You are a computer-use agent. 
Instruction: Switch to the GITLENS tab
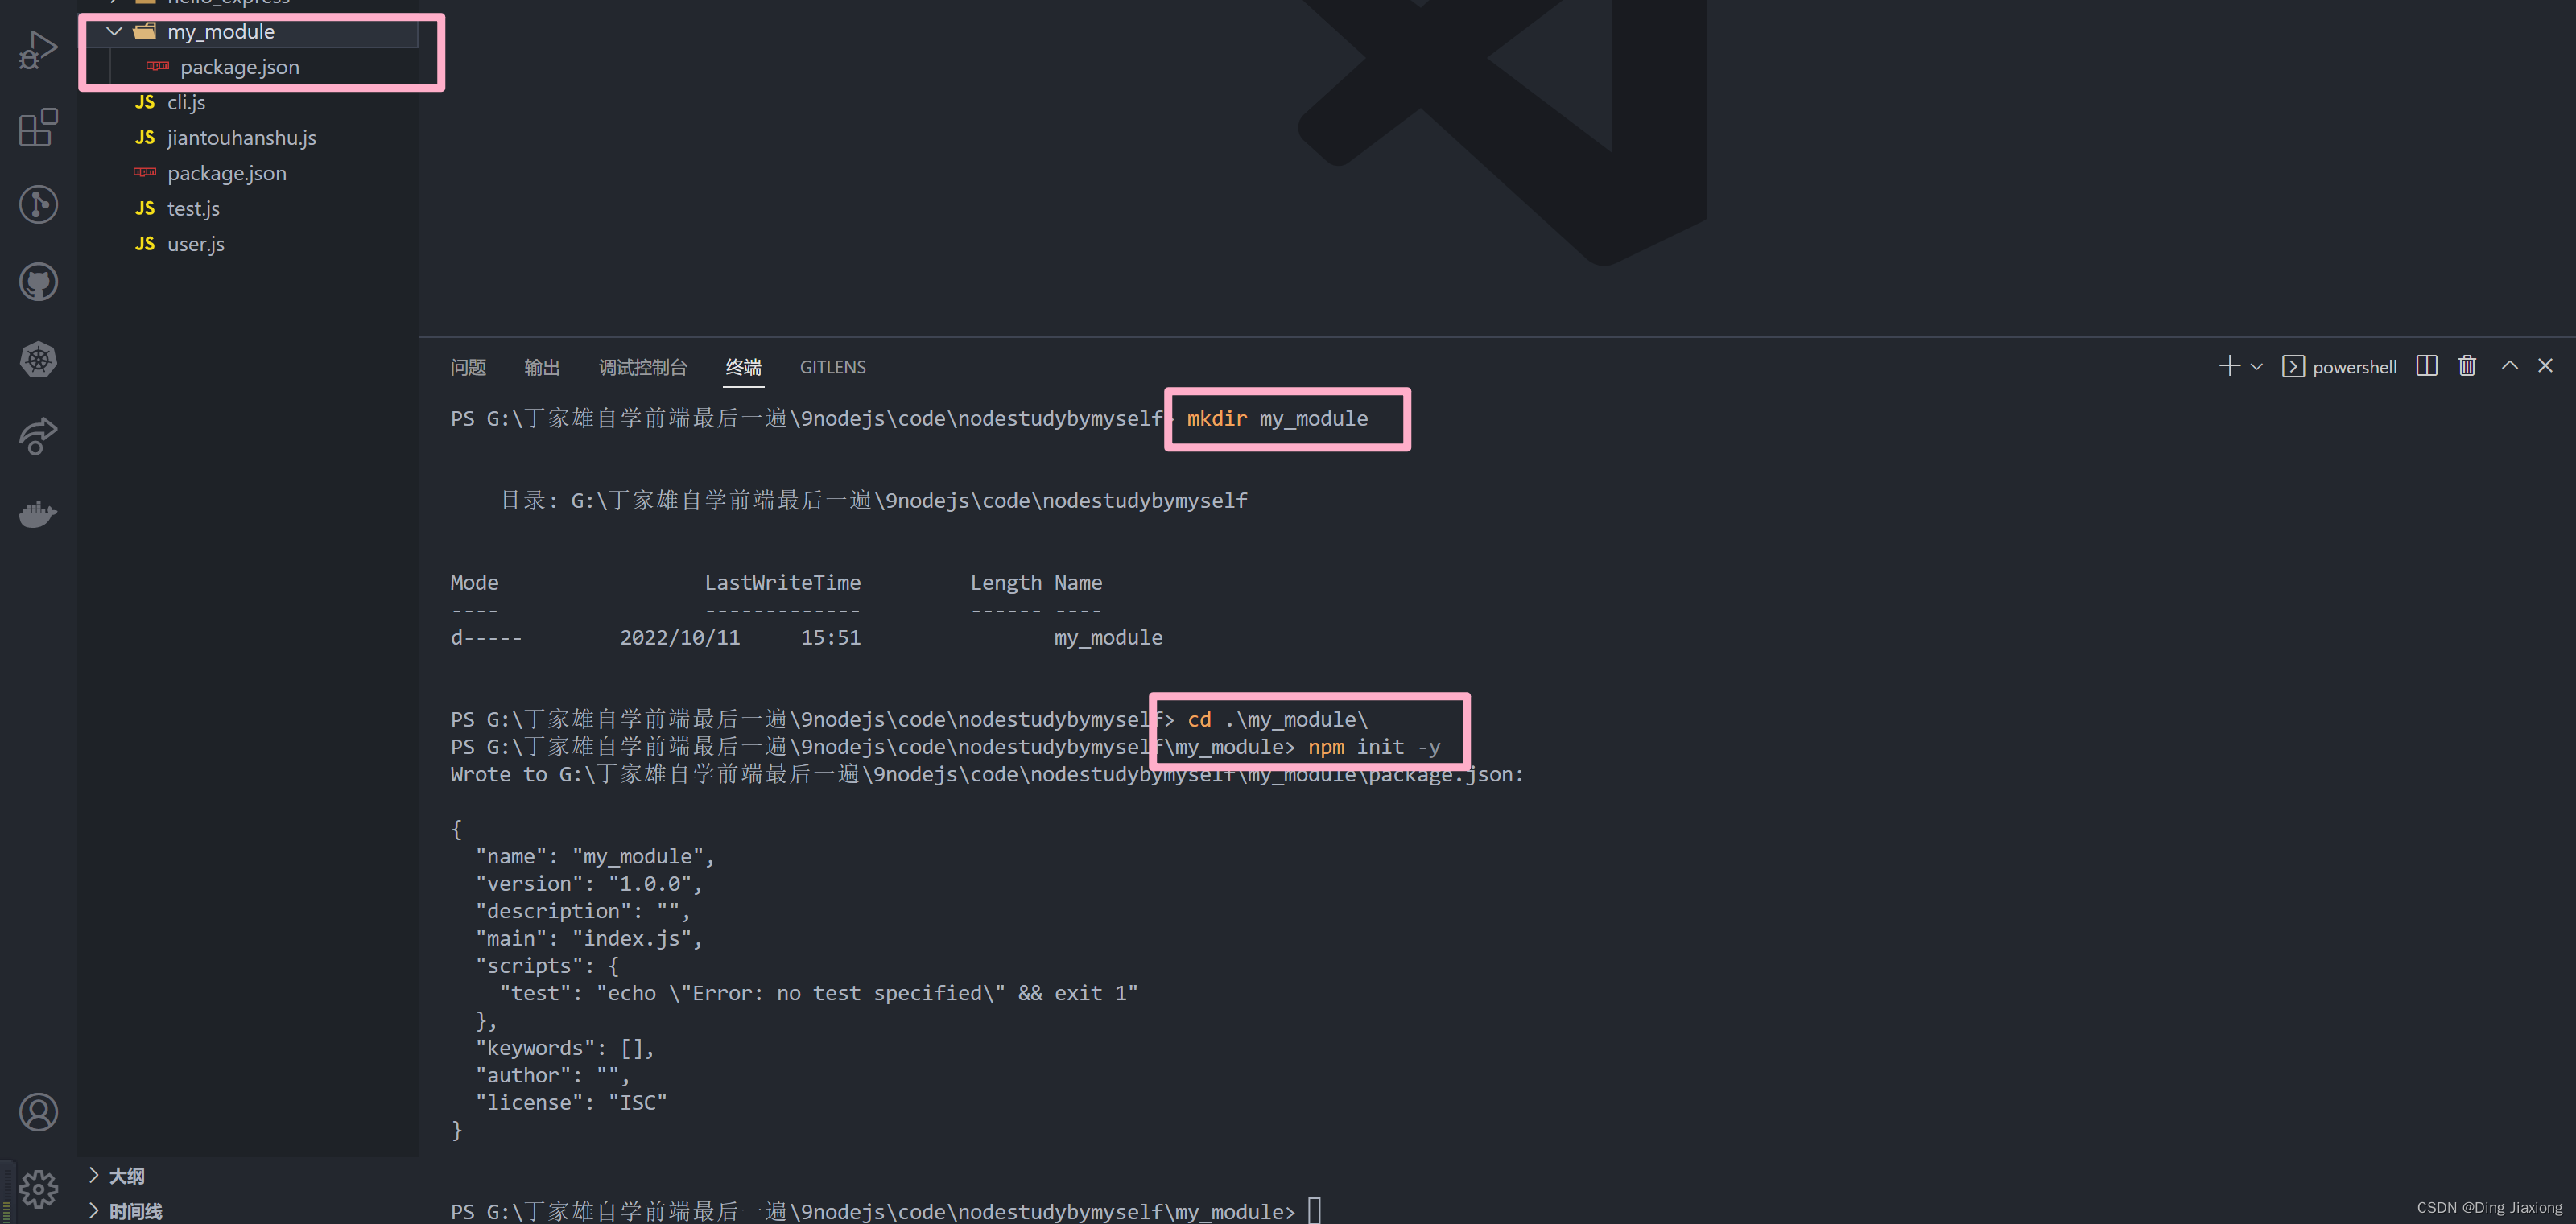[833, 367]
